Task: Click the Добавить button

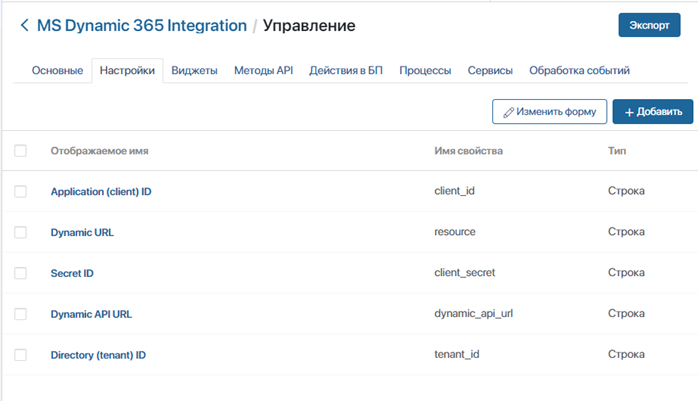Action: coord(653,111)
